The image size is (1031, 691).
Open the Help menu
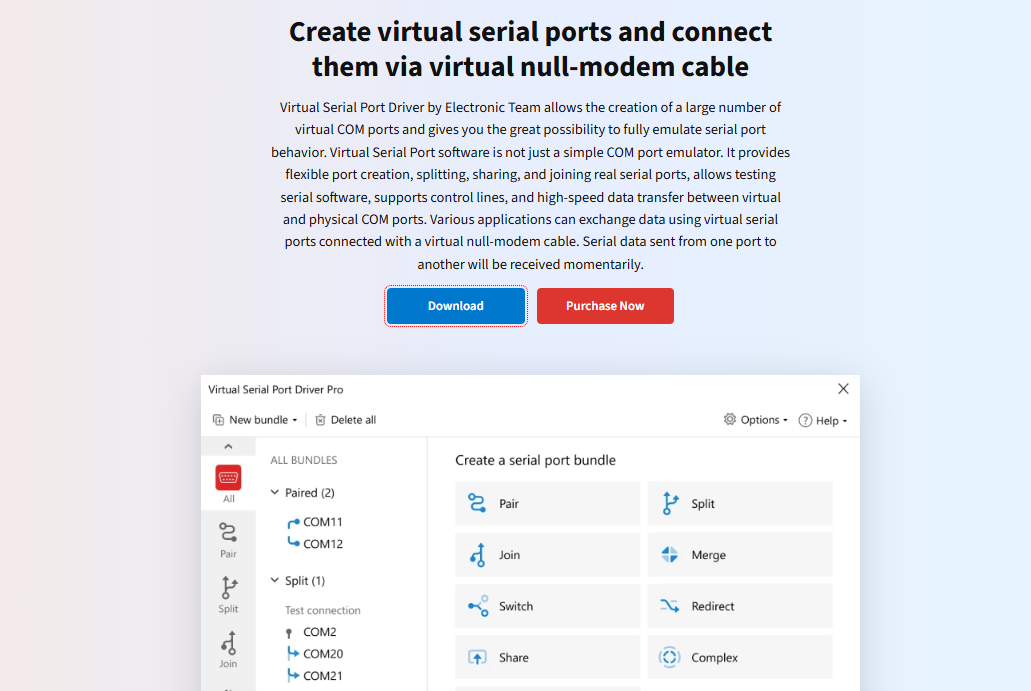pyautogui.click(x=822, y=421)
